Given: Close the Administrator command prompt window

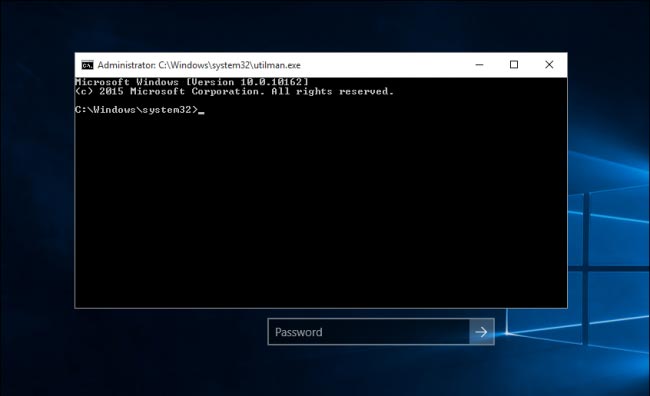Looking at the screenshot, I should tap(549, 65).
